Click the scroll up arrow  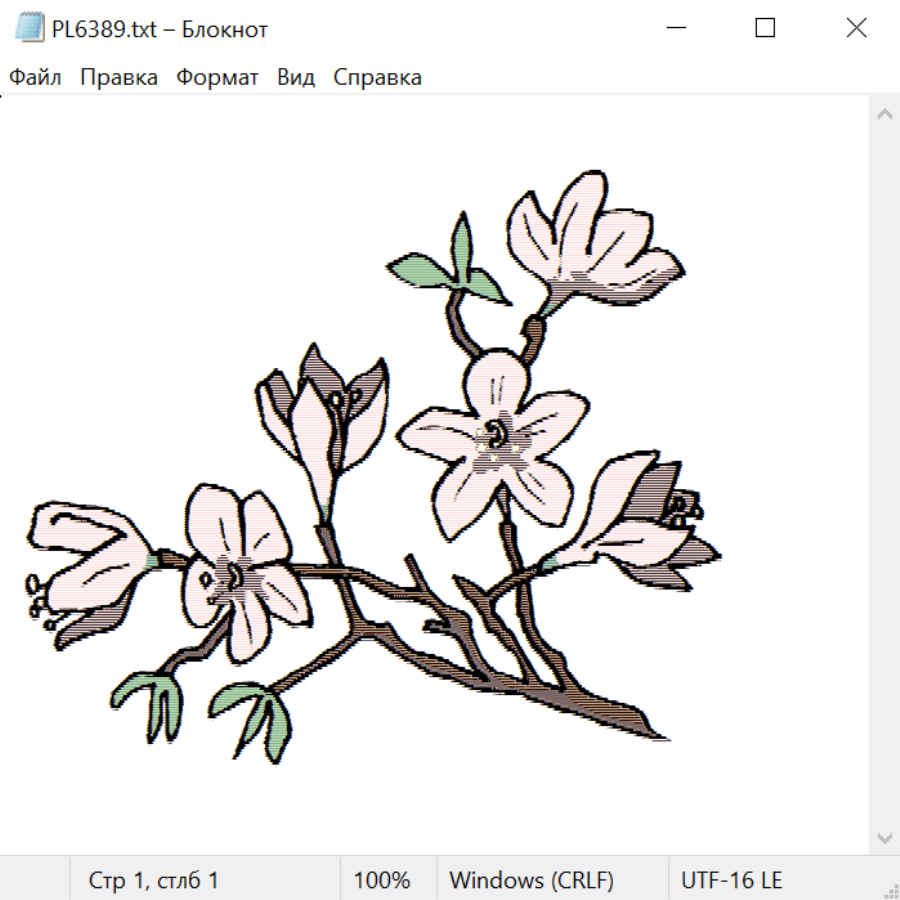[884, 115]
